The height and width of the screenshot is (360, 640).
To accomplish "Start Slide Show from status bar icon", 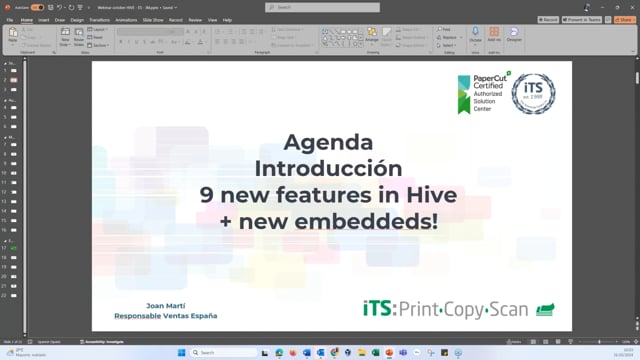I will [x=571, y=342].
